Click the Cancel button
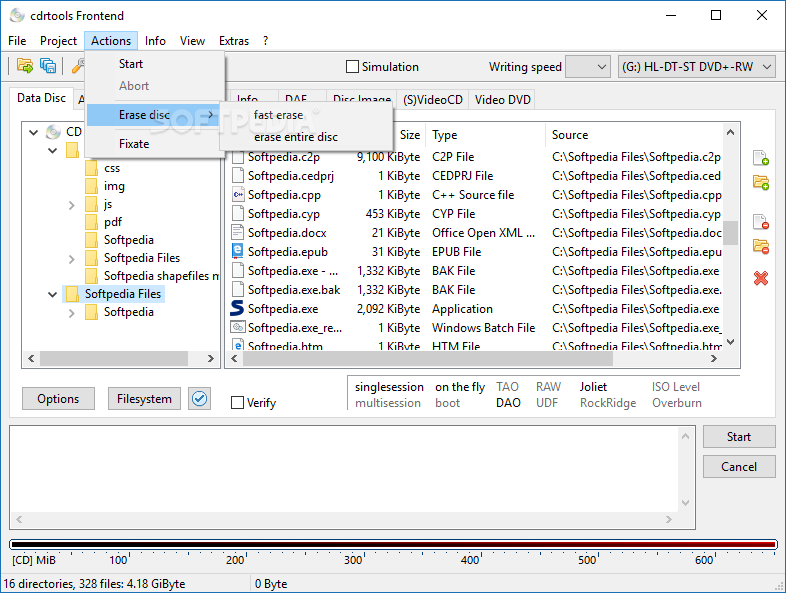786x593 pixels. click(739, 467)
